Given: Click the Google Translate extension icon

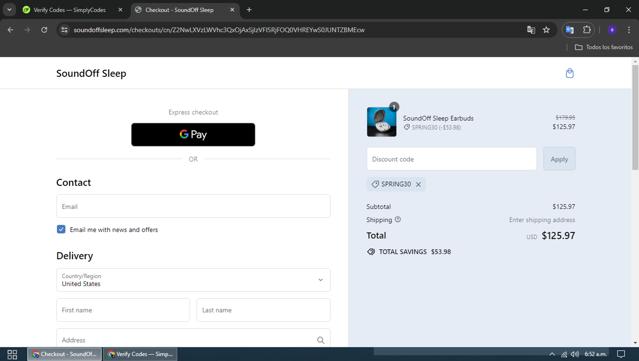Looking at the screenshot, I should (x=570, y=30).
